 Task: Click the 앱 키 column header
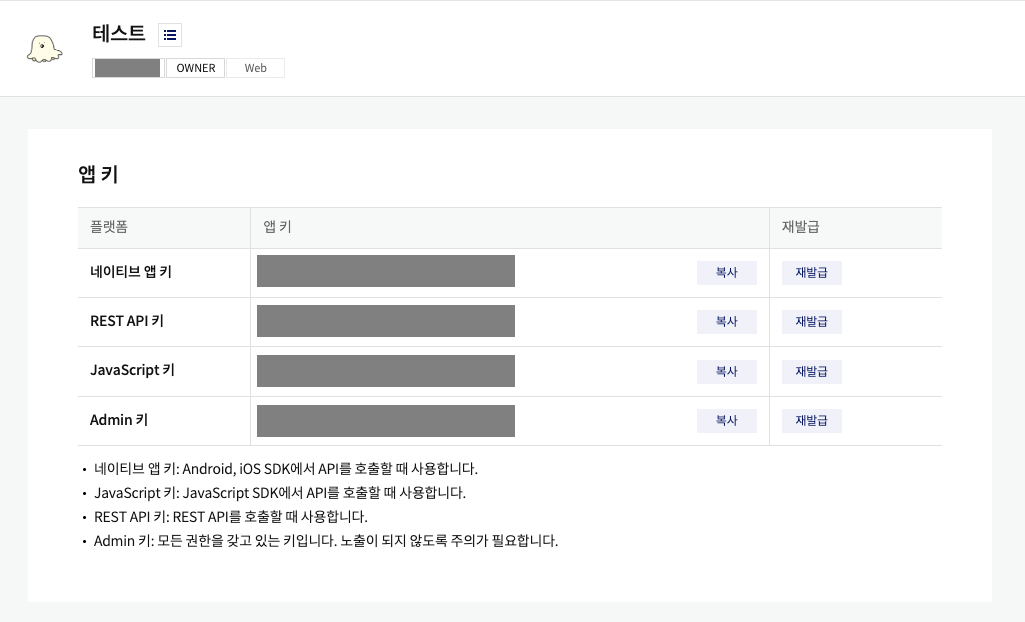pos(277,227)
